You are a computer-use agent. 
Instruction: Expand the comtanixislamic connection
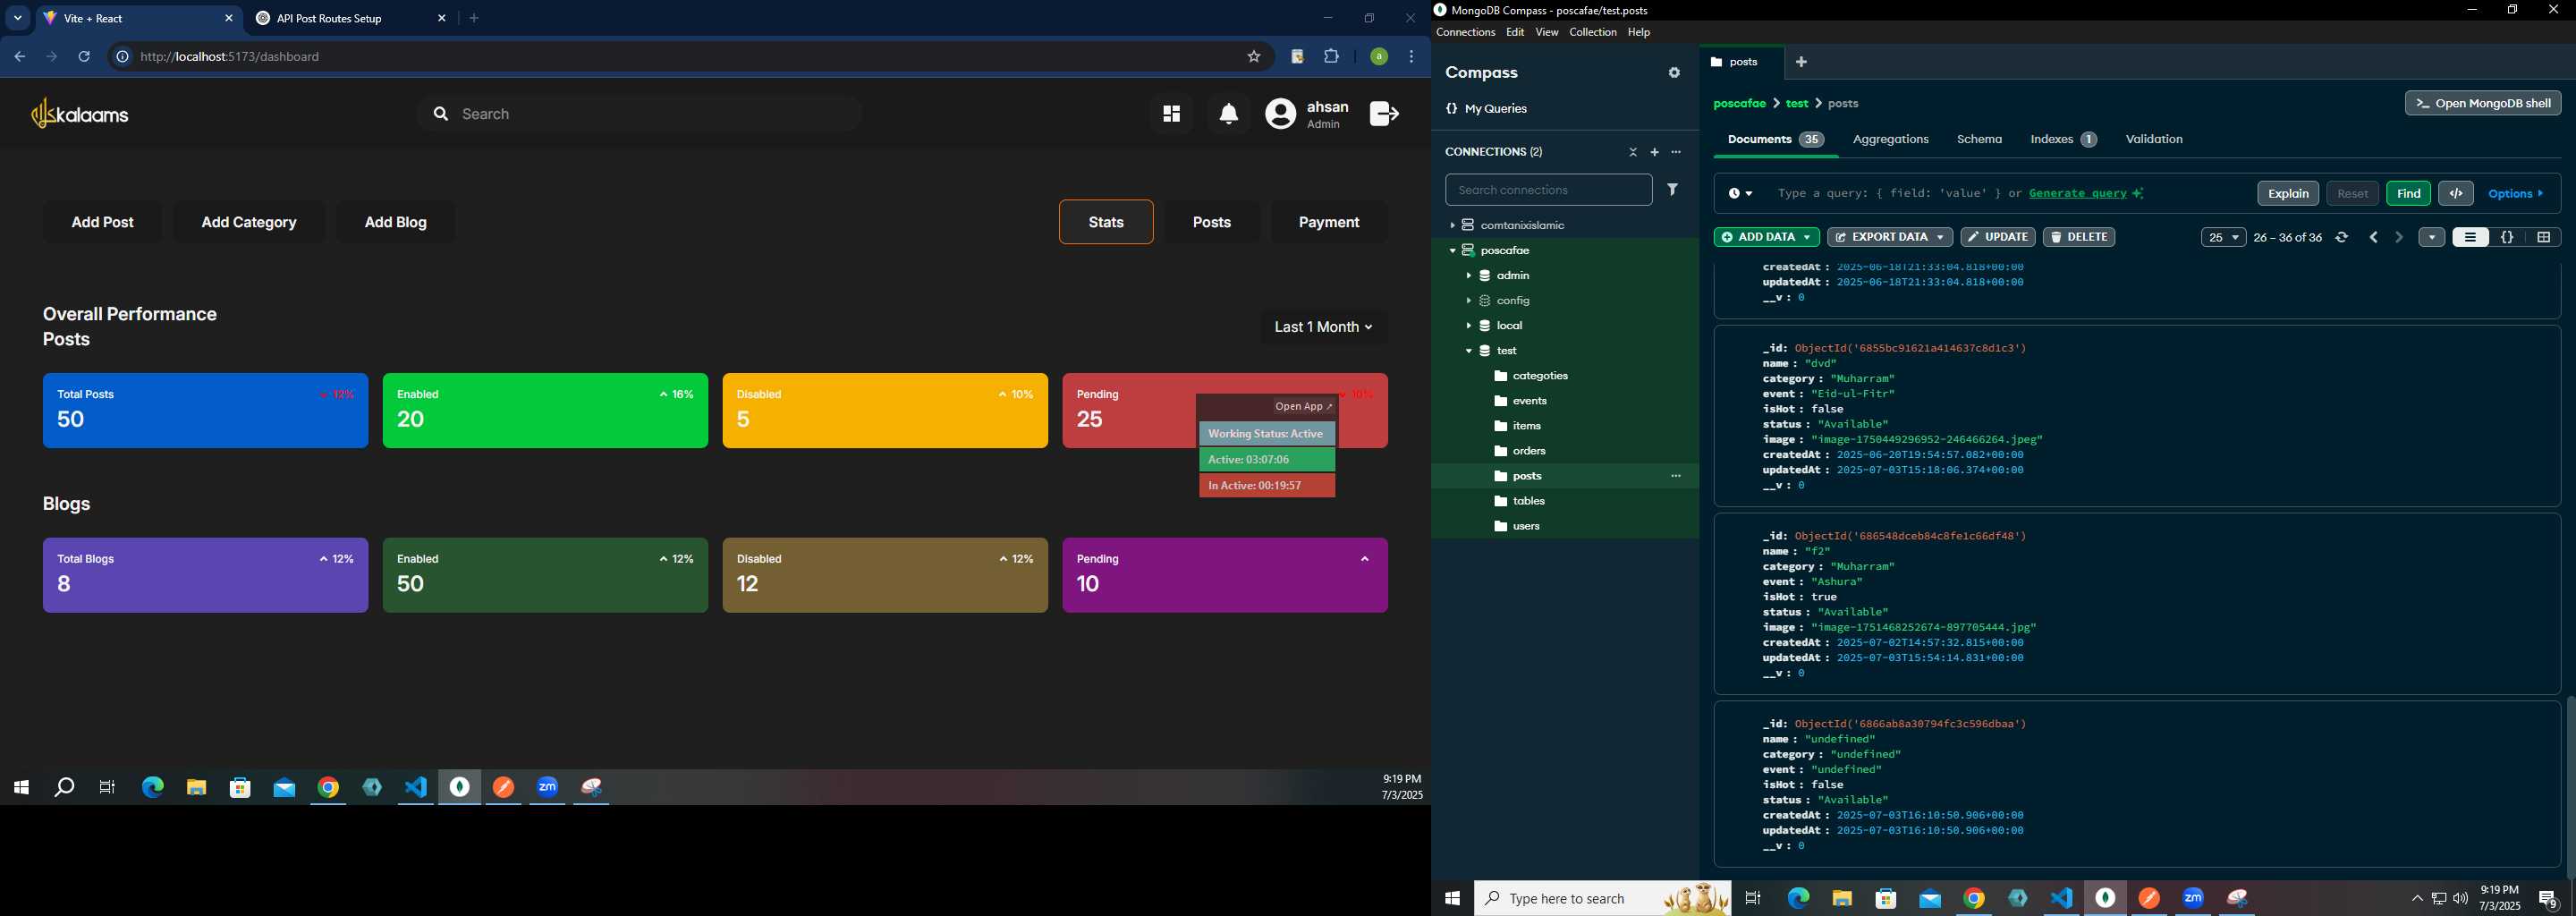pos(1452,226)
